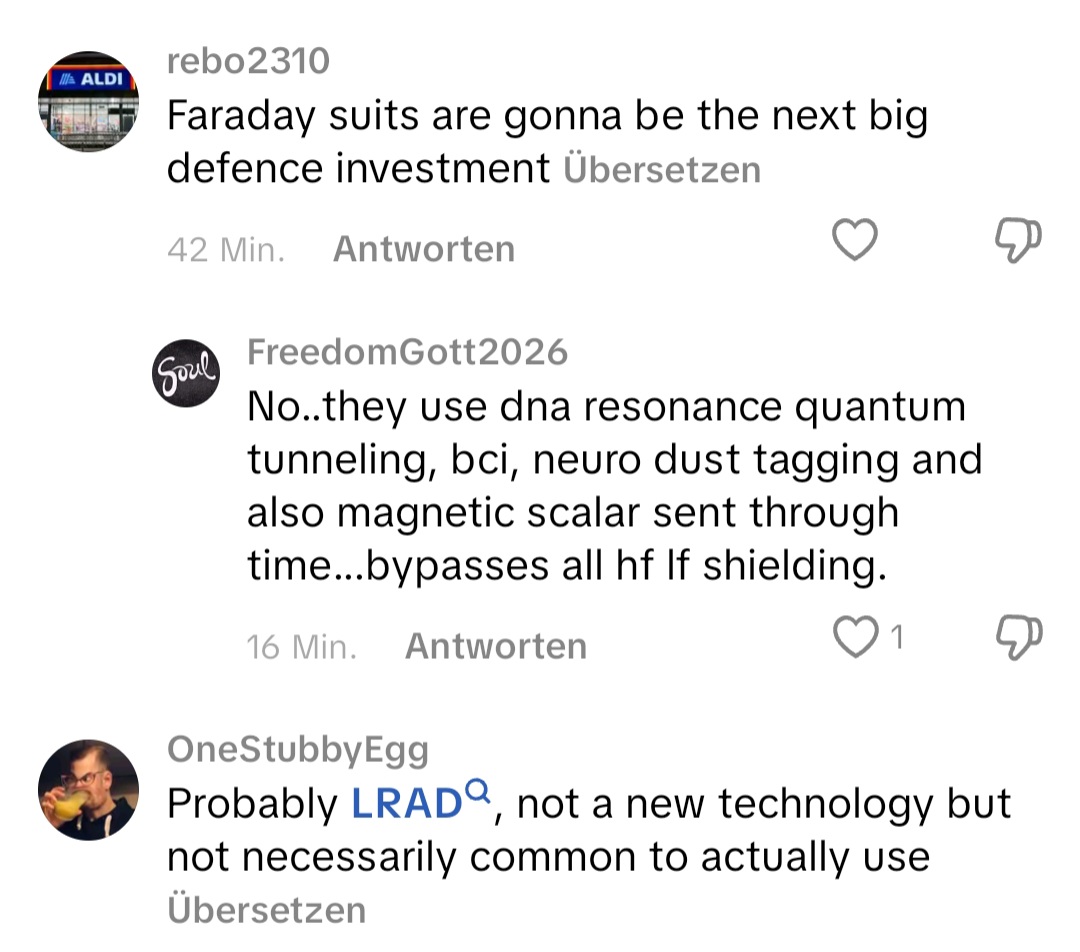Tap the like count on FreedomGott2026's reply

click(x=897, y=637)
